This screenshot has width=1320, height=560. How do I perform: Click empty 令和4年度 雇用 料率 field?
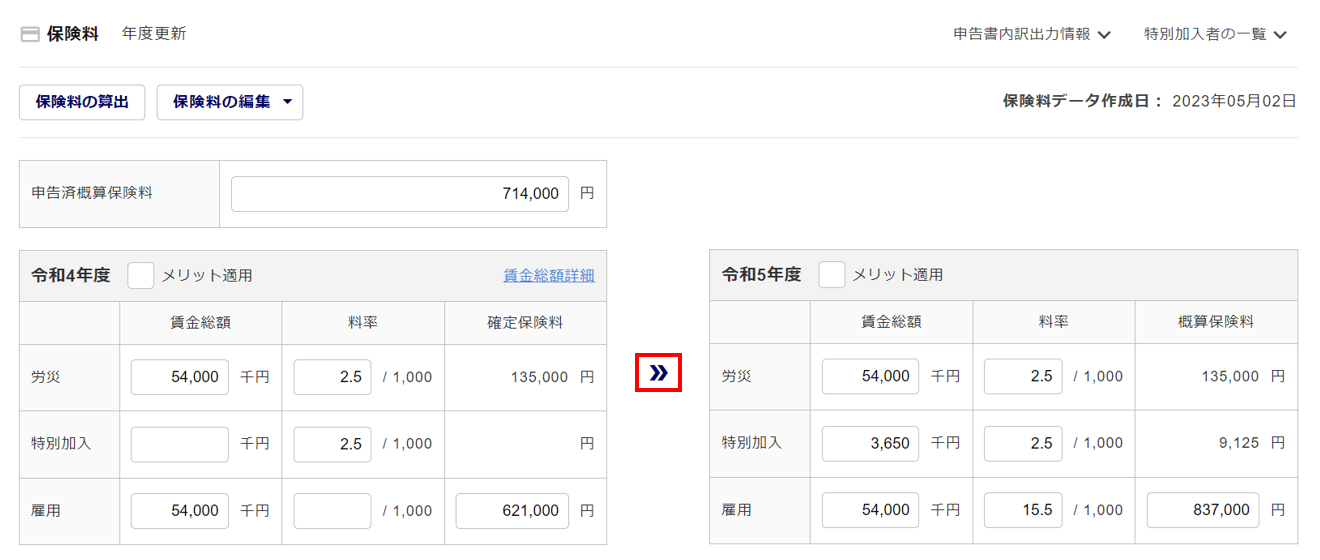coord(332,510)
